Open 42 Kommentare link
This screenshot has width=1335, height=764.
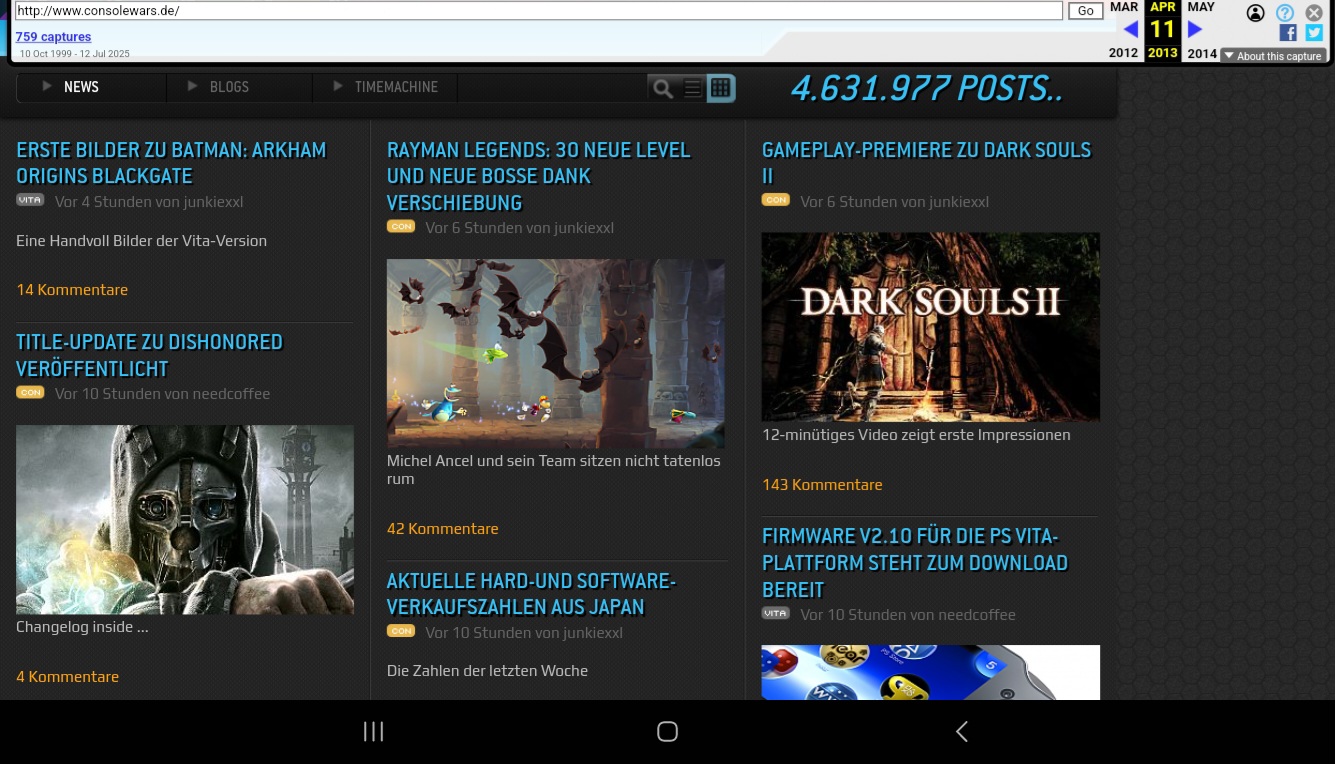click(x=442, y=529)
